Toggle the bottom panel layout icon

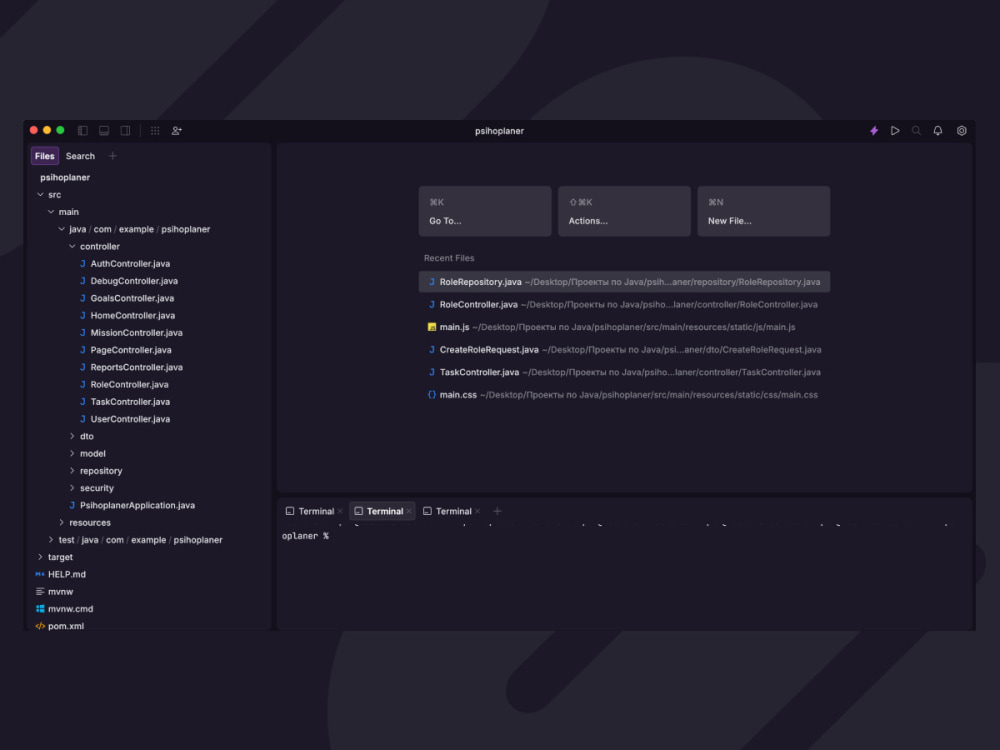[104, 131]
